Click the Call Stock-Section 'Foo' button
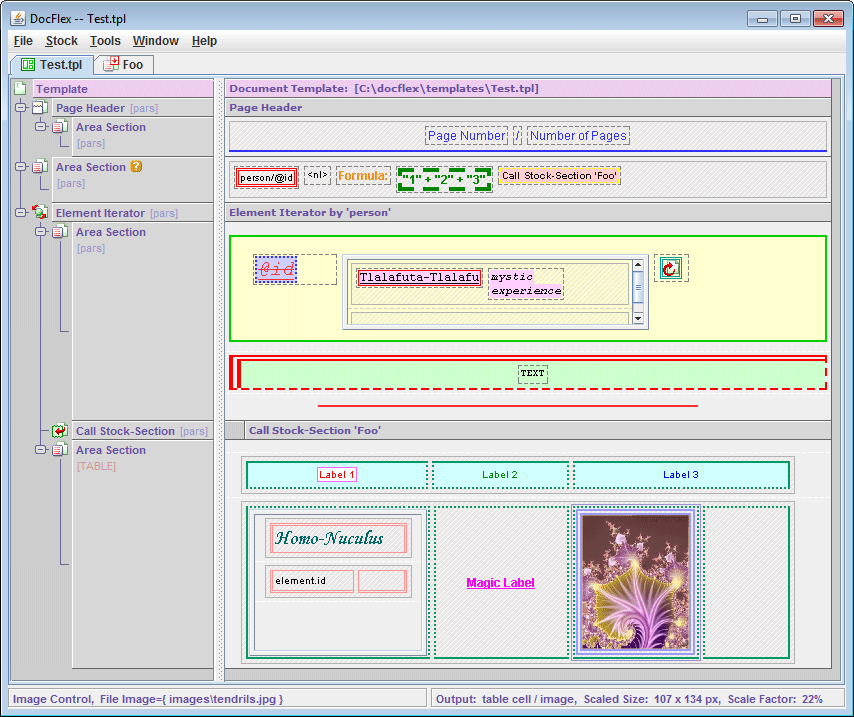The width and height of the screenshot is (854, 717). coord(559,174)
